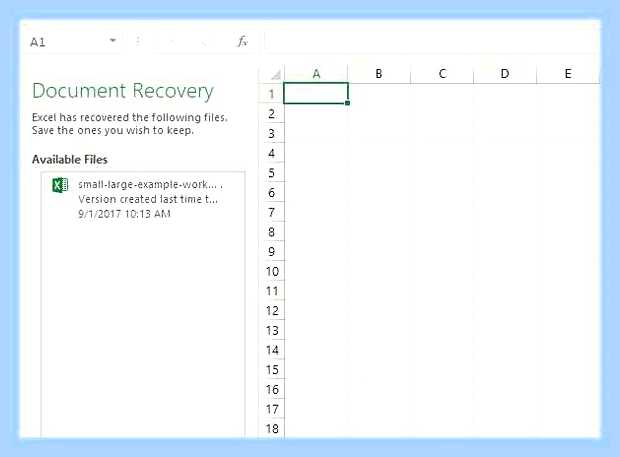The width and height of the screenshot is (620, 457).
Task: Select row 17 header
Action: [x=272, y=409]
